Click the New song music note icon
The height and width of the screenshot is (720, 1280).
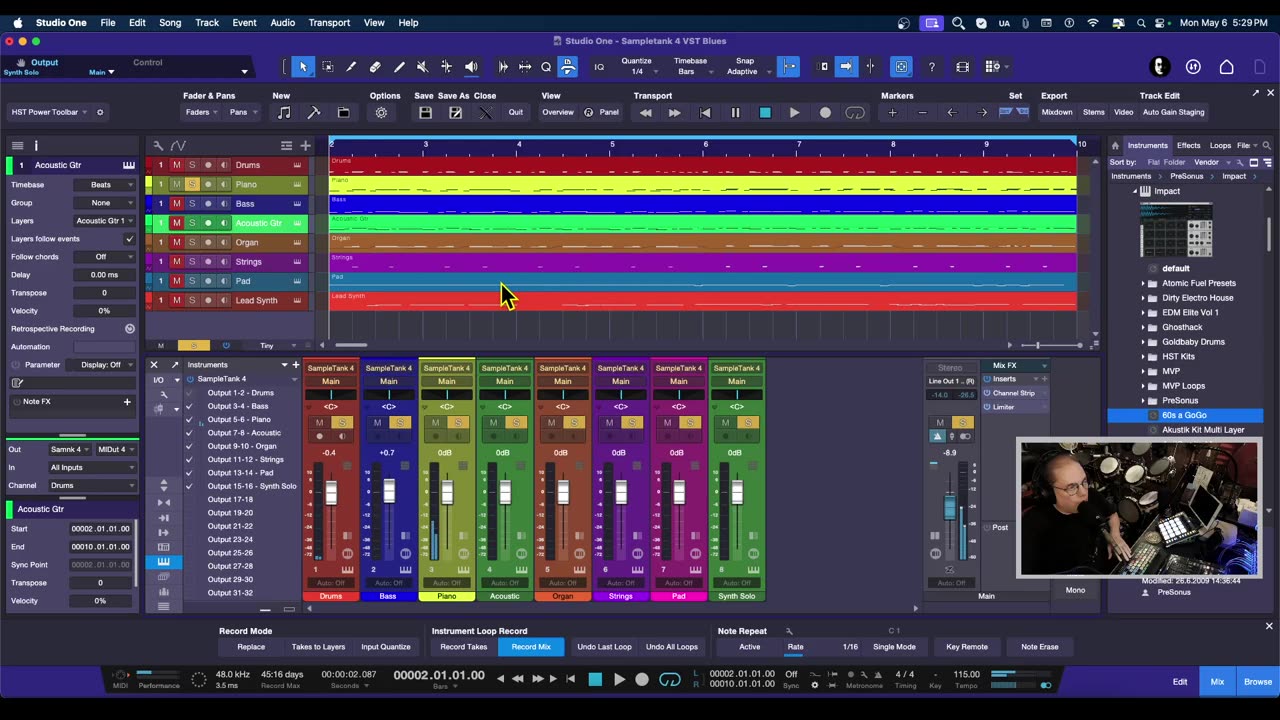[284, 113]
